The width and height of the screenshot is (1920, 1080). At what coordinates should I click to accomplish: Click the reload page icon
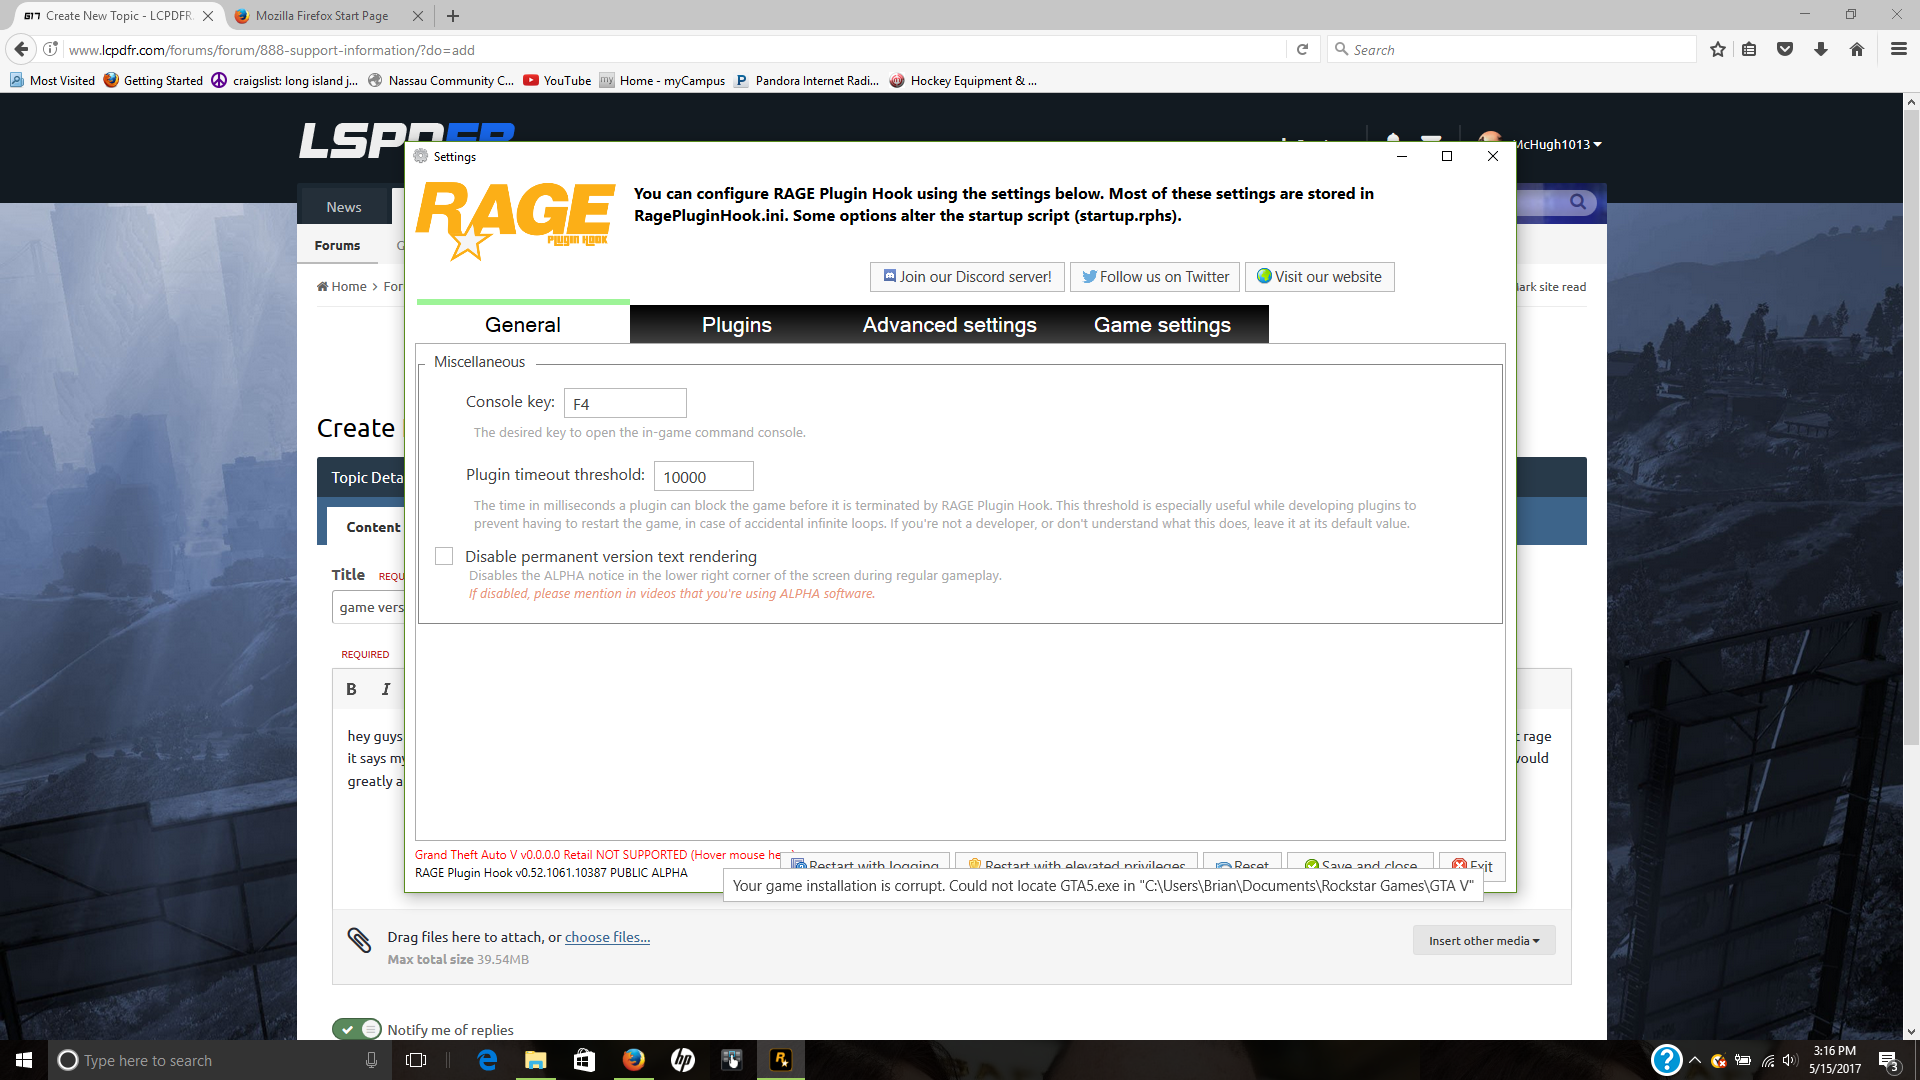(x=1302, y=49)
